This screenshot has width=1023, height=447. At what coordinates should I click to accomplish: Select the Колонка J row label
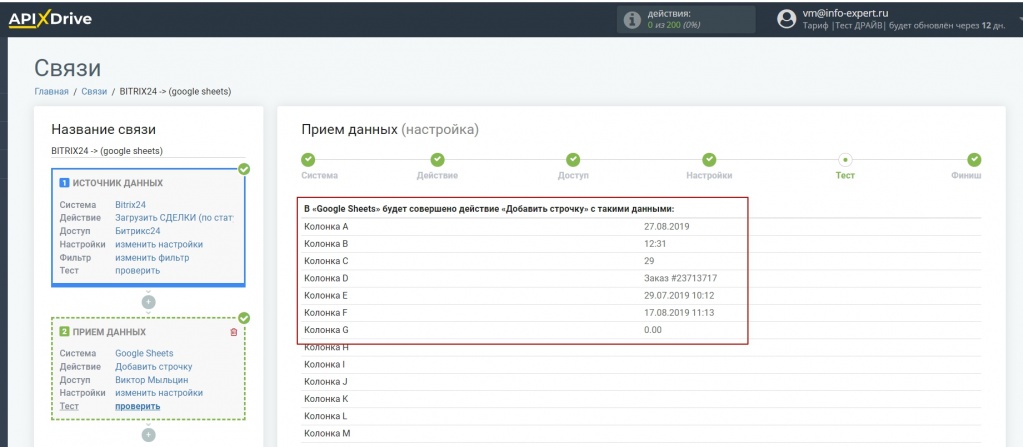click(x=326, y=381)
